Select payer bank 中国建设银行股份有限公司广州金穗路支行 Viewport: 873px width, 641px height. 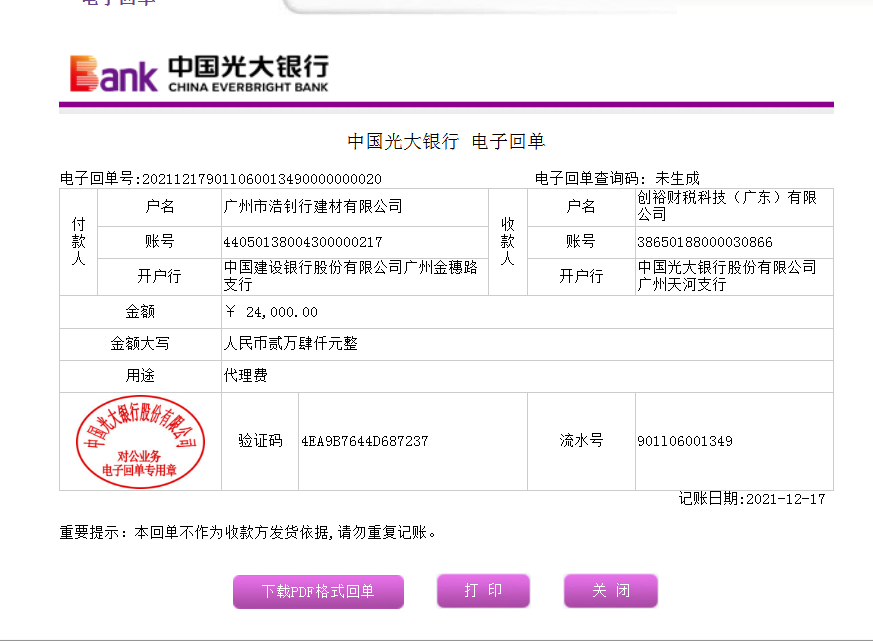pyautogui.click(x=350, y=276)
